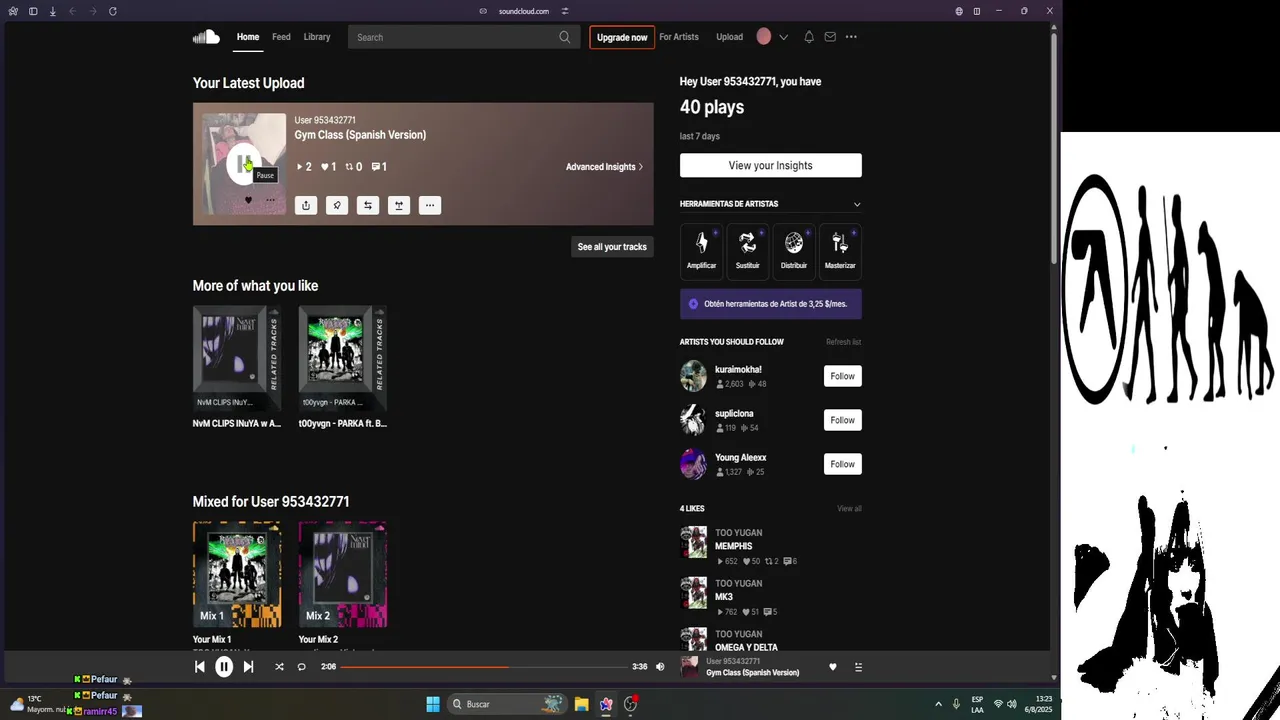The width and height of the screenshot is (1280, 720).
Task: Pause the track on the Gym Class artwork
Action: [x=244, y=164]
